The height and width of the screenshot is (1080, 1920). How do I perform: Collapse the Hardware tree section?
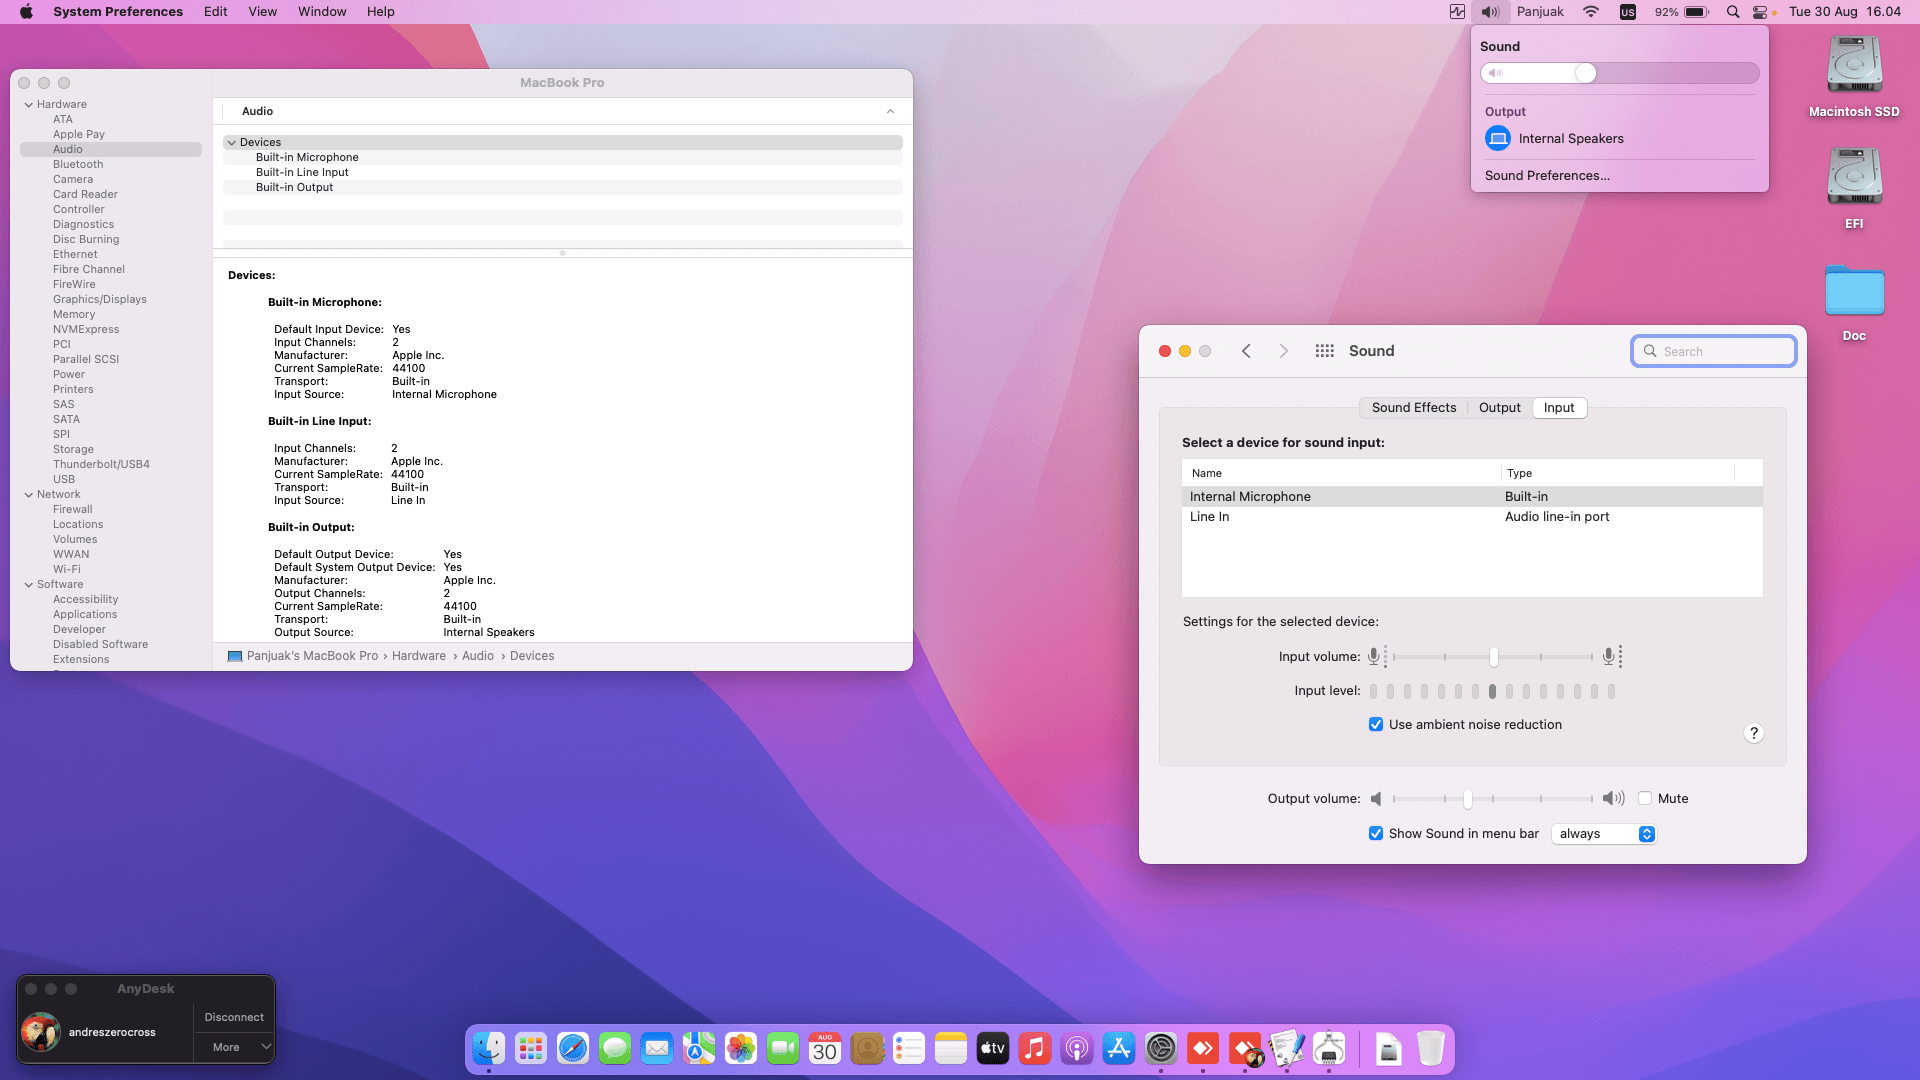[29, 105]
